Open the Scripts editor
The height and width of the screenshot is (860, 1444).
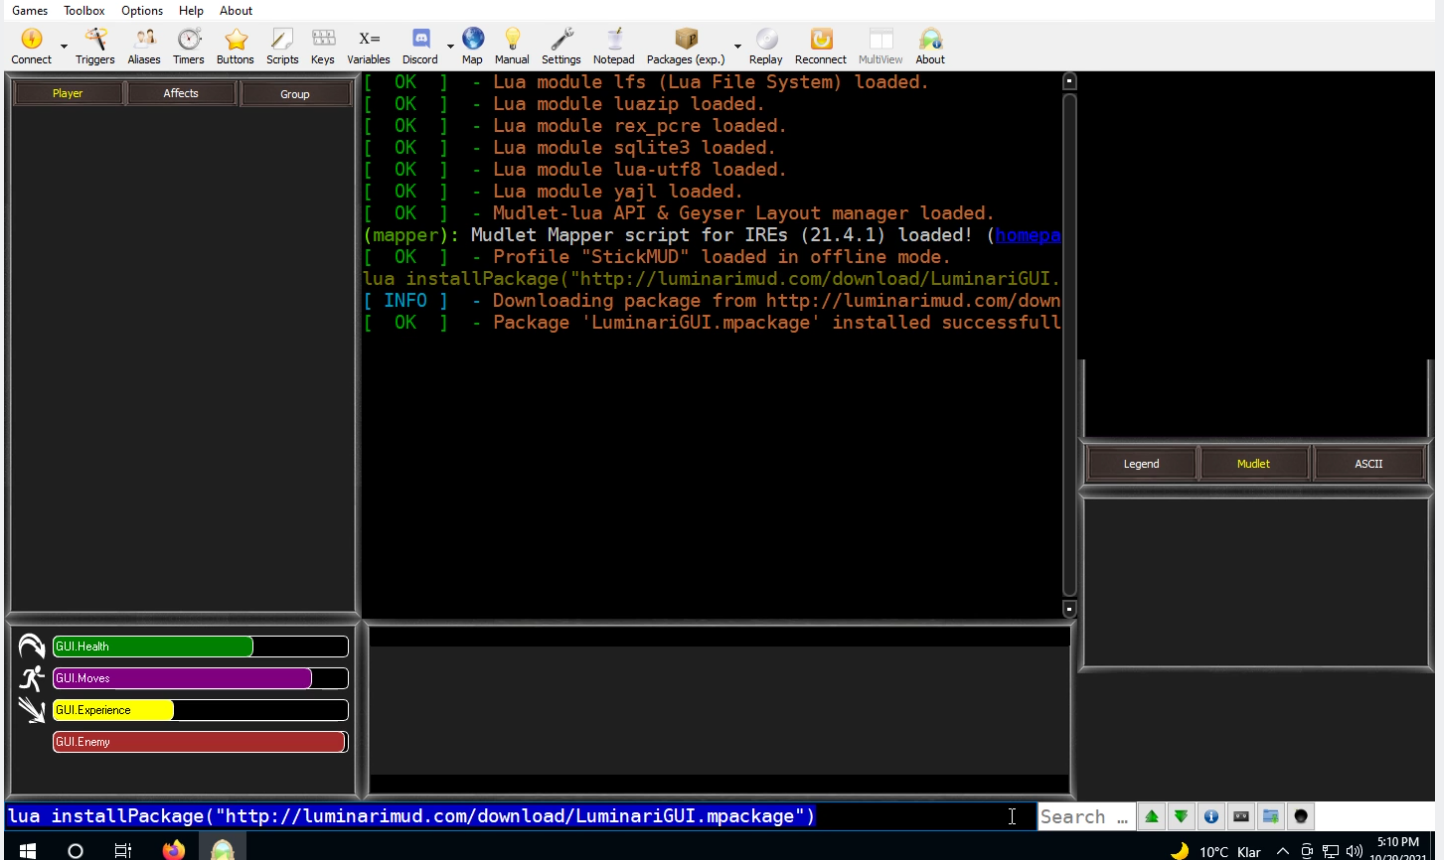(282, 45)
